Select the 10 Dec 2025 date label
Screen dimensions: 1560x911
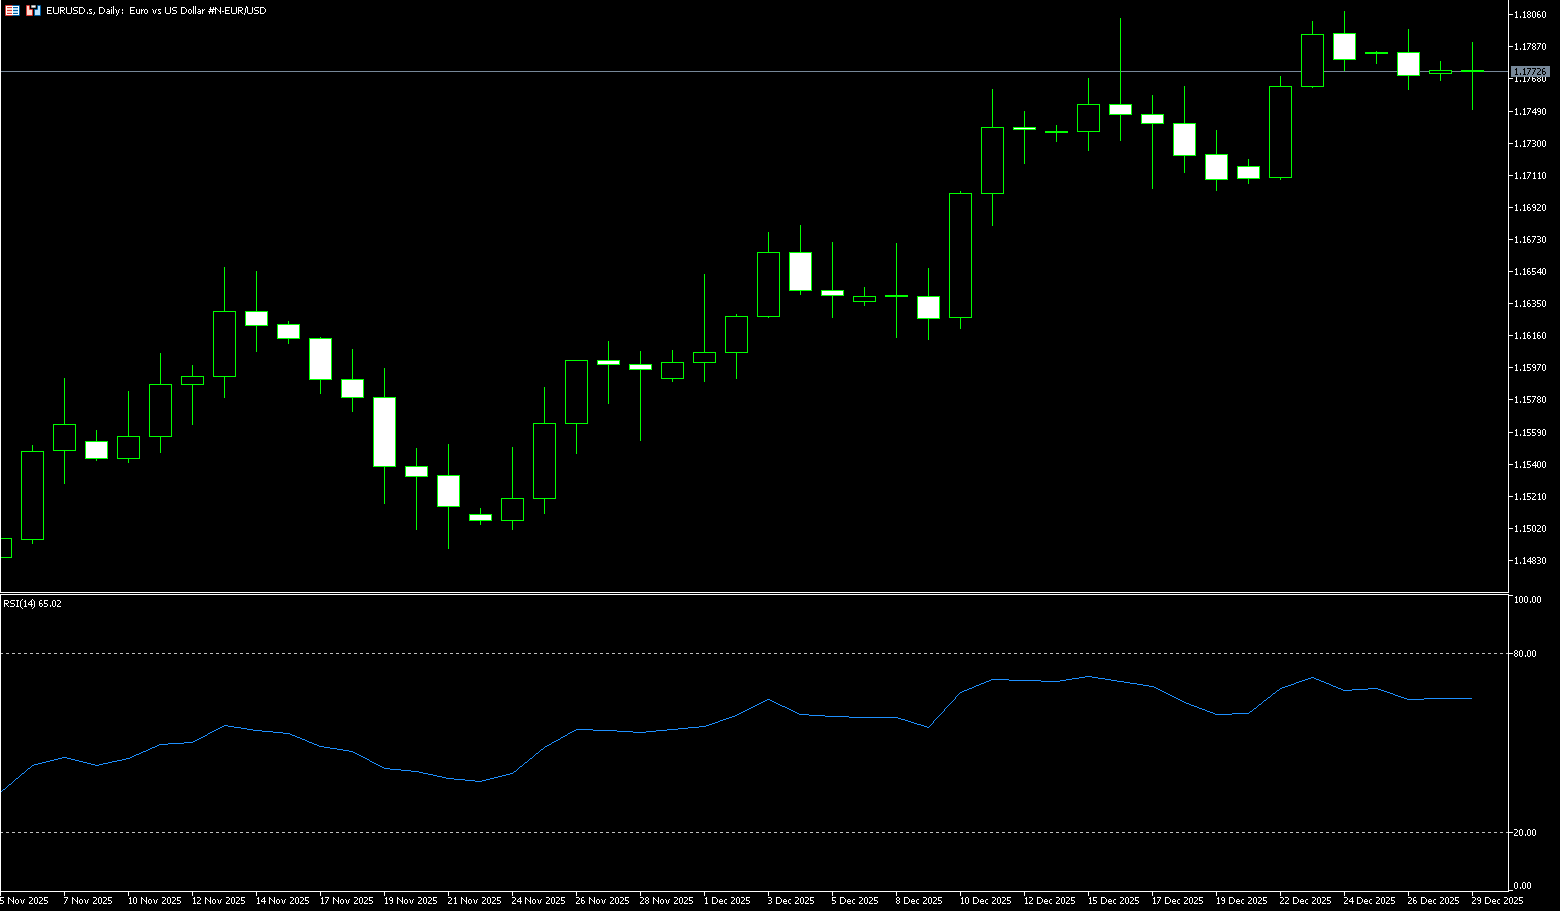985,901
